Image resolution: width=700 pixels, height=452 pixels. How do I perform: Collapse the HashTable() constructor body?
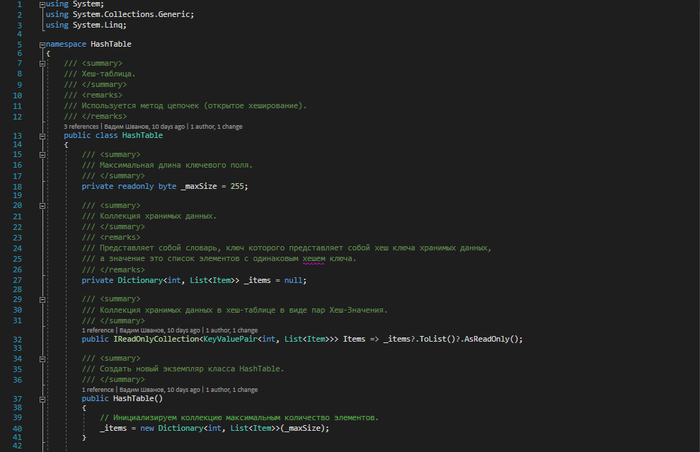(41, 398)
